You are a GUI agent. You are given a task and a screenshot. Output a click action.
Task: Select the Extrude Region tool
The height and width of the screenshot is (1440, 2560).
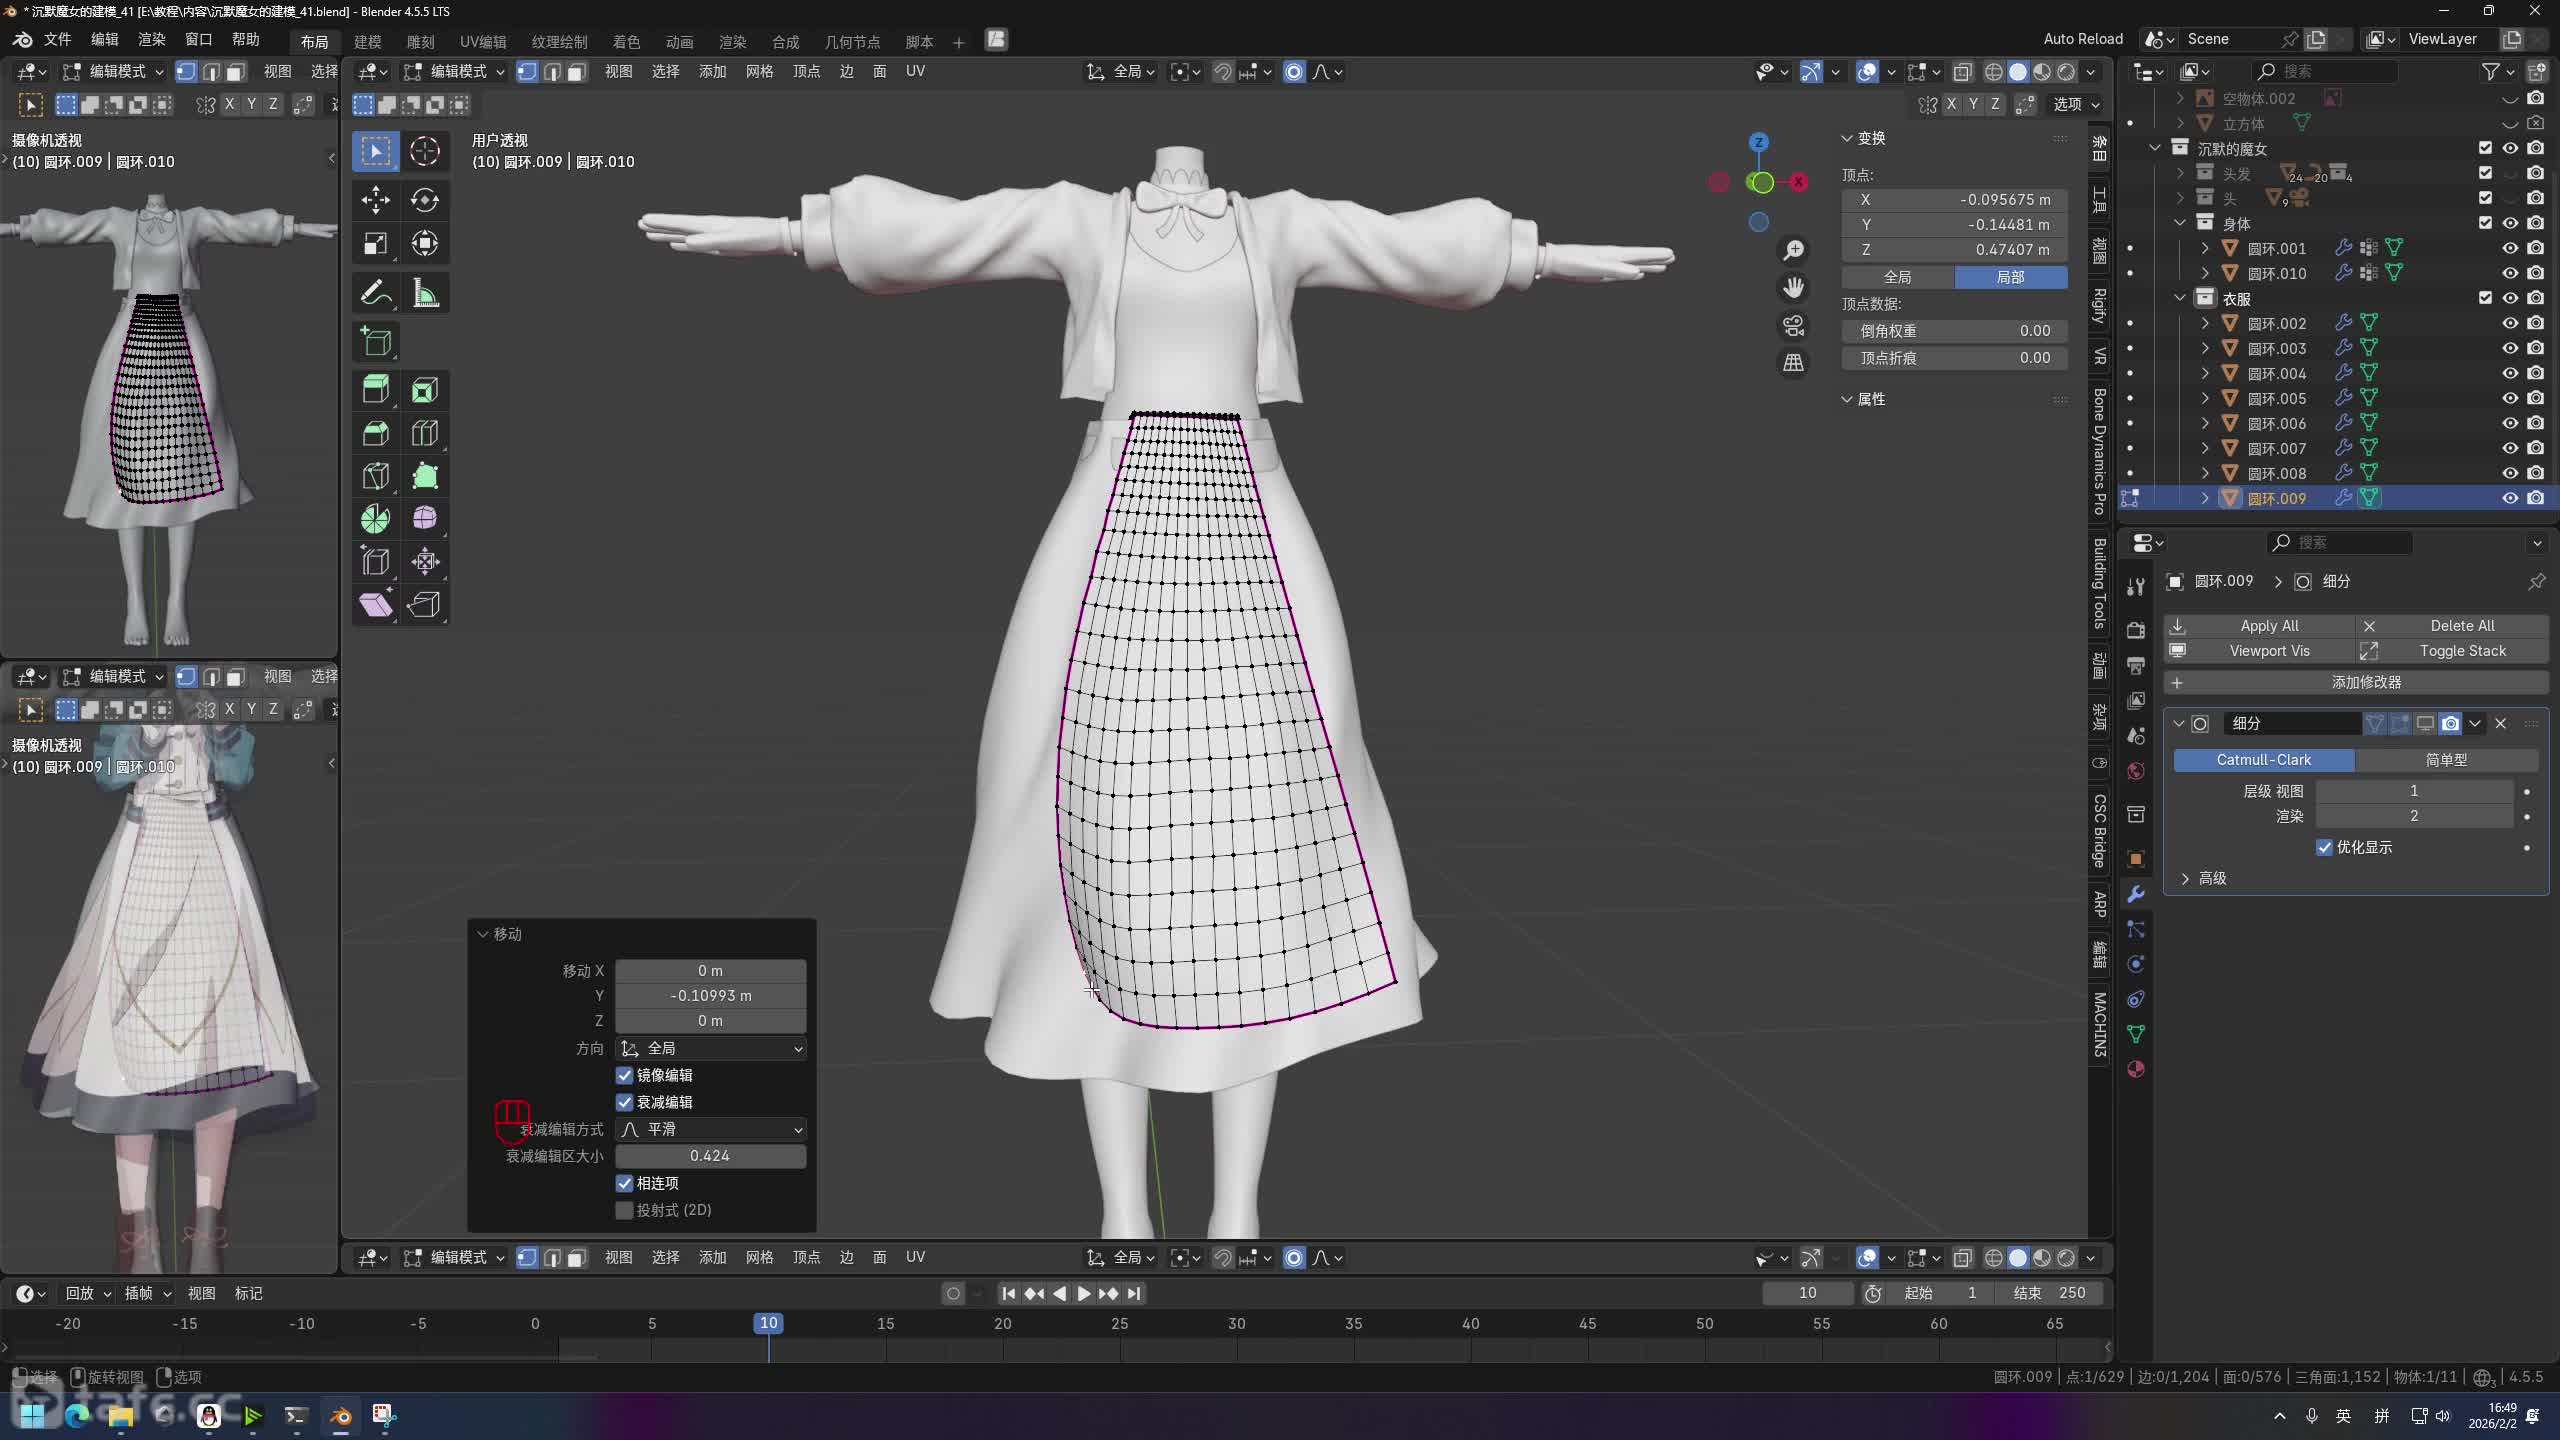pos(375,389)
